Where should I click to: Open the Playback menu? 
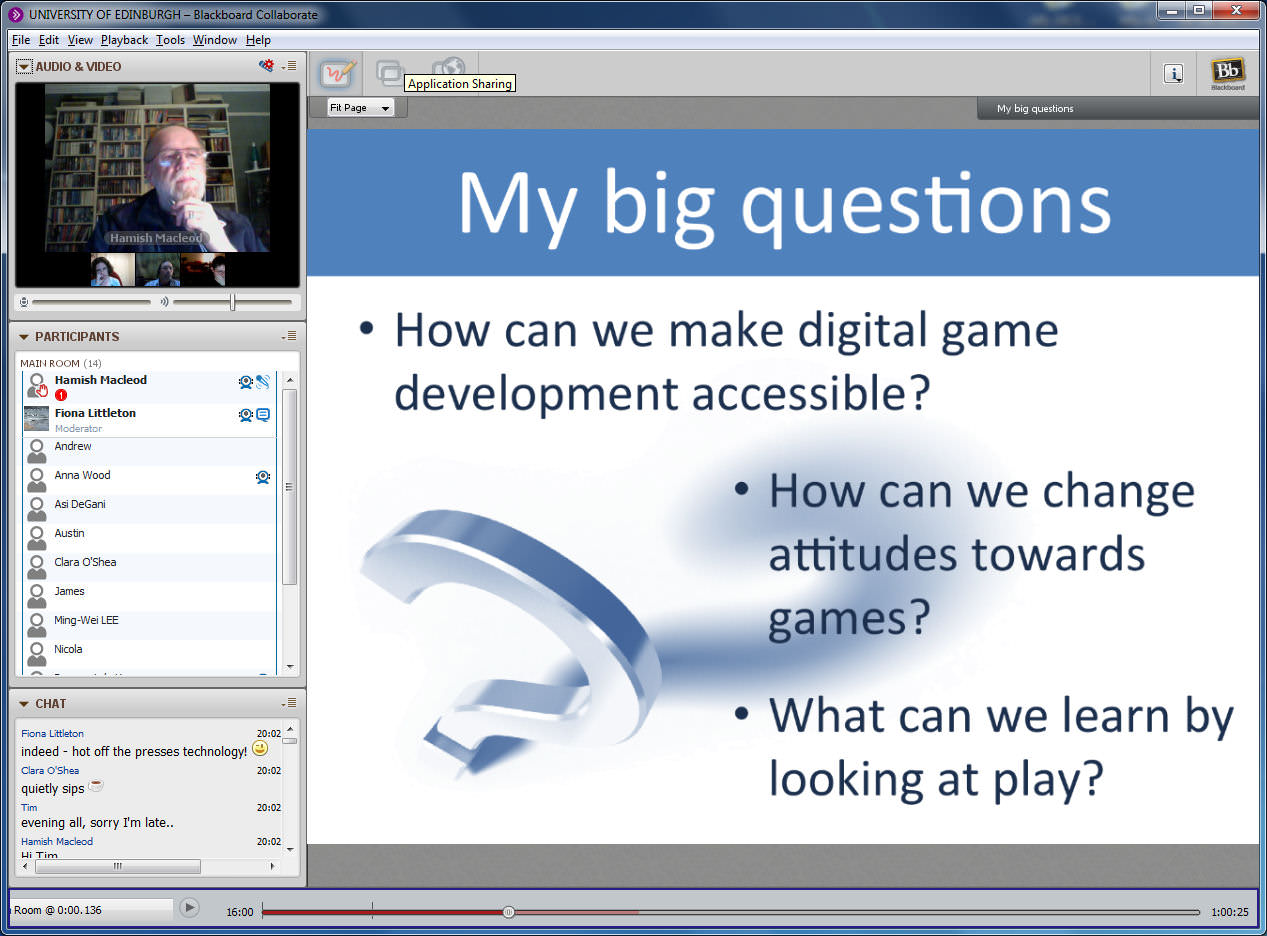(124, 40)
